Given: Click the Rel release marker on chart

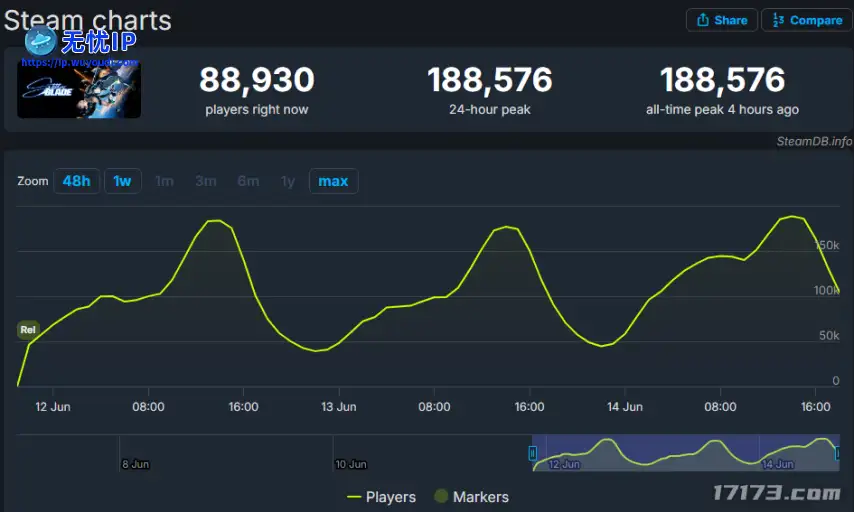Looking at the screenshot, I should pos(28,330).
